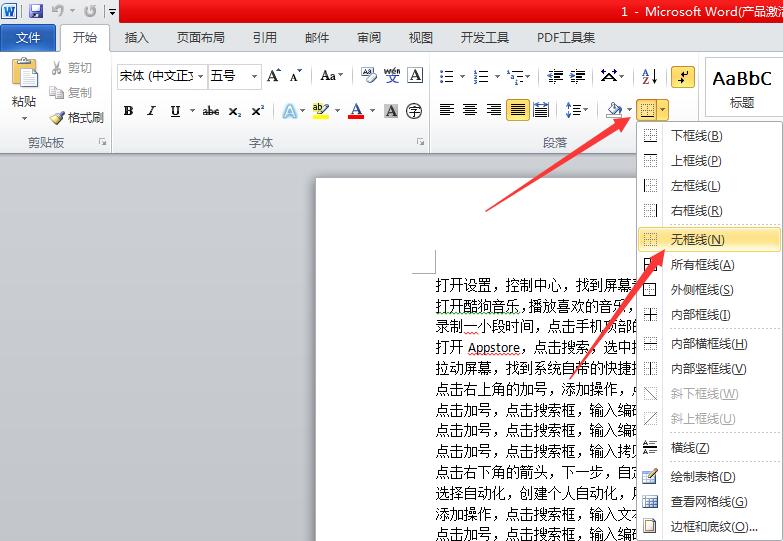Click the Increase Indent icon

577,76
